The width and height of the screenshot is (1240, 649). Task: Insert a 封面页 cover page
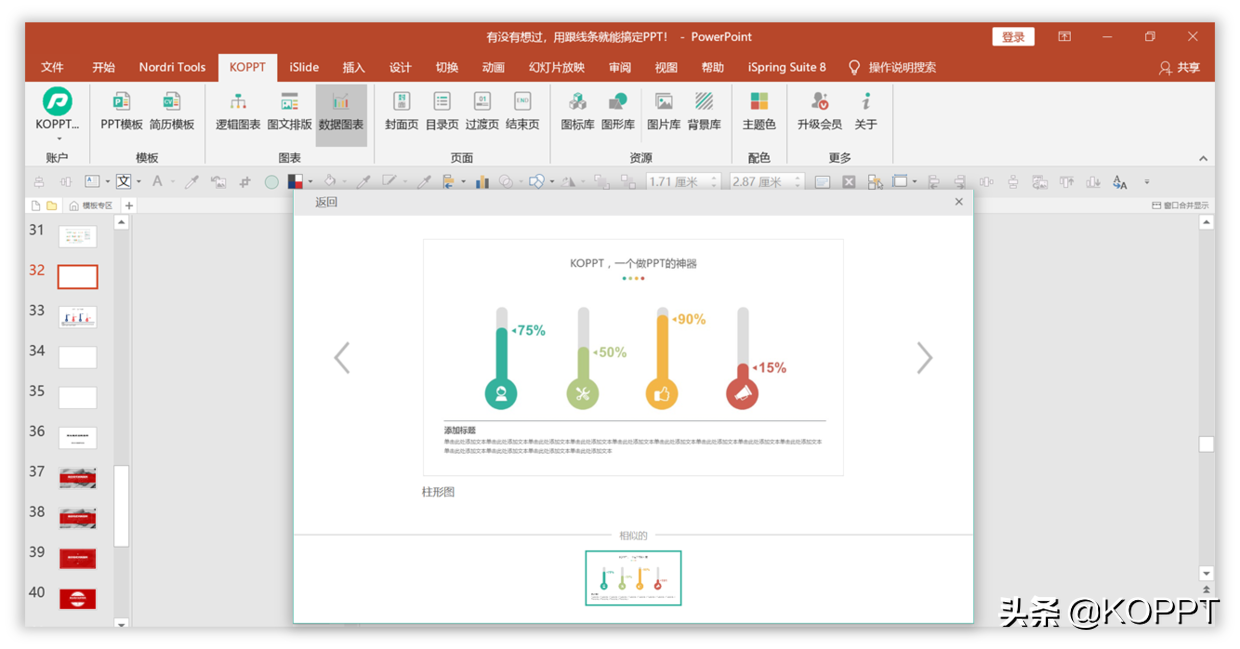pos(401,111)
